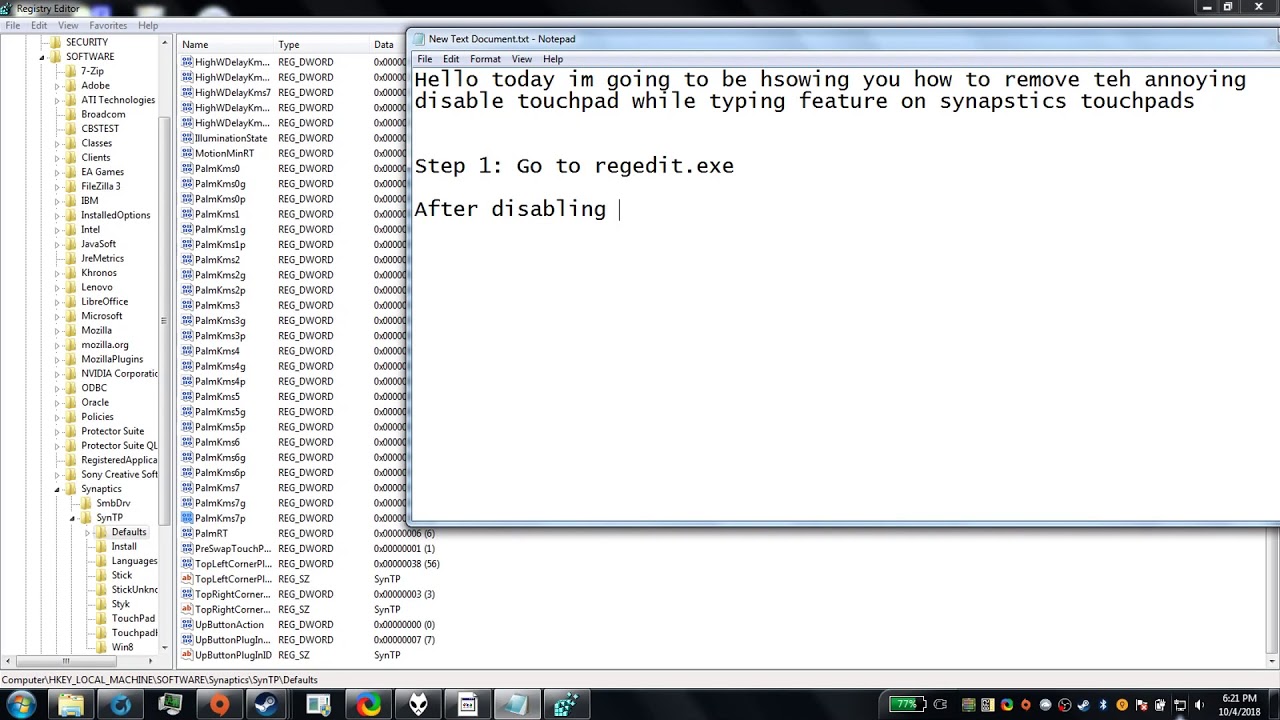The height and width of the screenshot is (720, 1280).
Task: Sort values by the Type column
Action: pyautogui.click(x=322, y=44)
